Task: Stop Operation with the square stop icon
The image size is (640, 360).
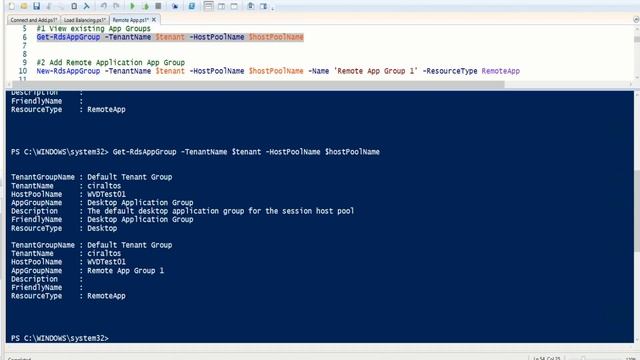Action: tap(158, 6)
